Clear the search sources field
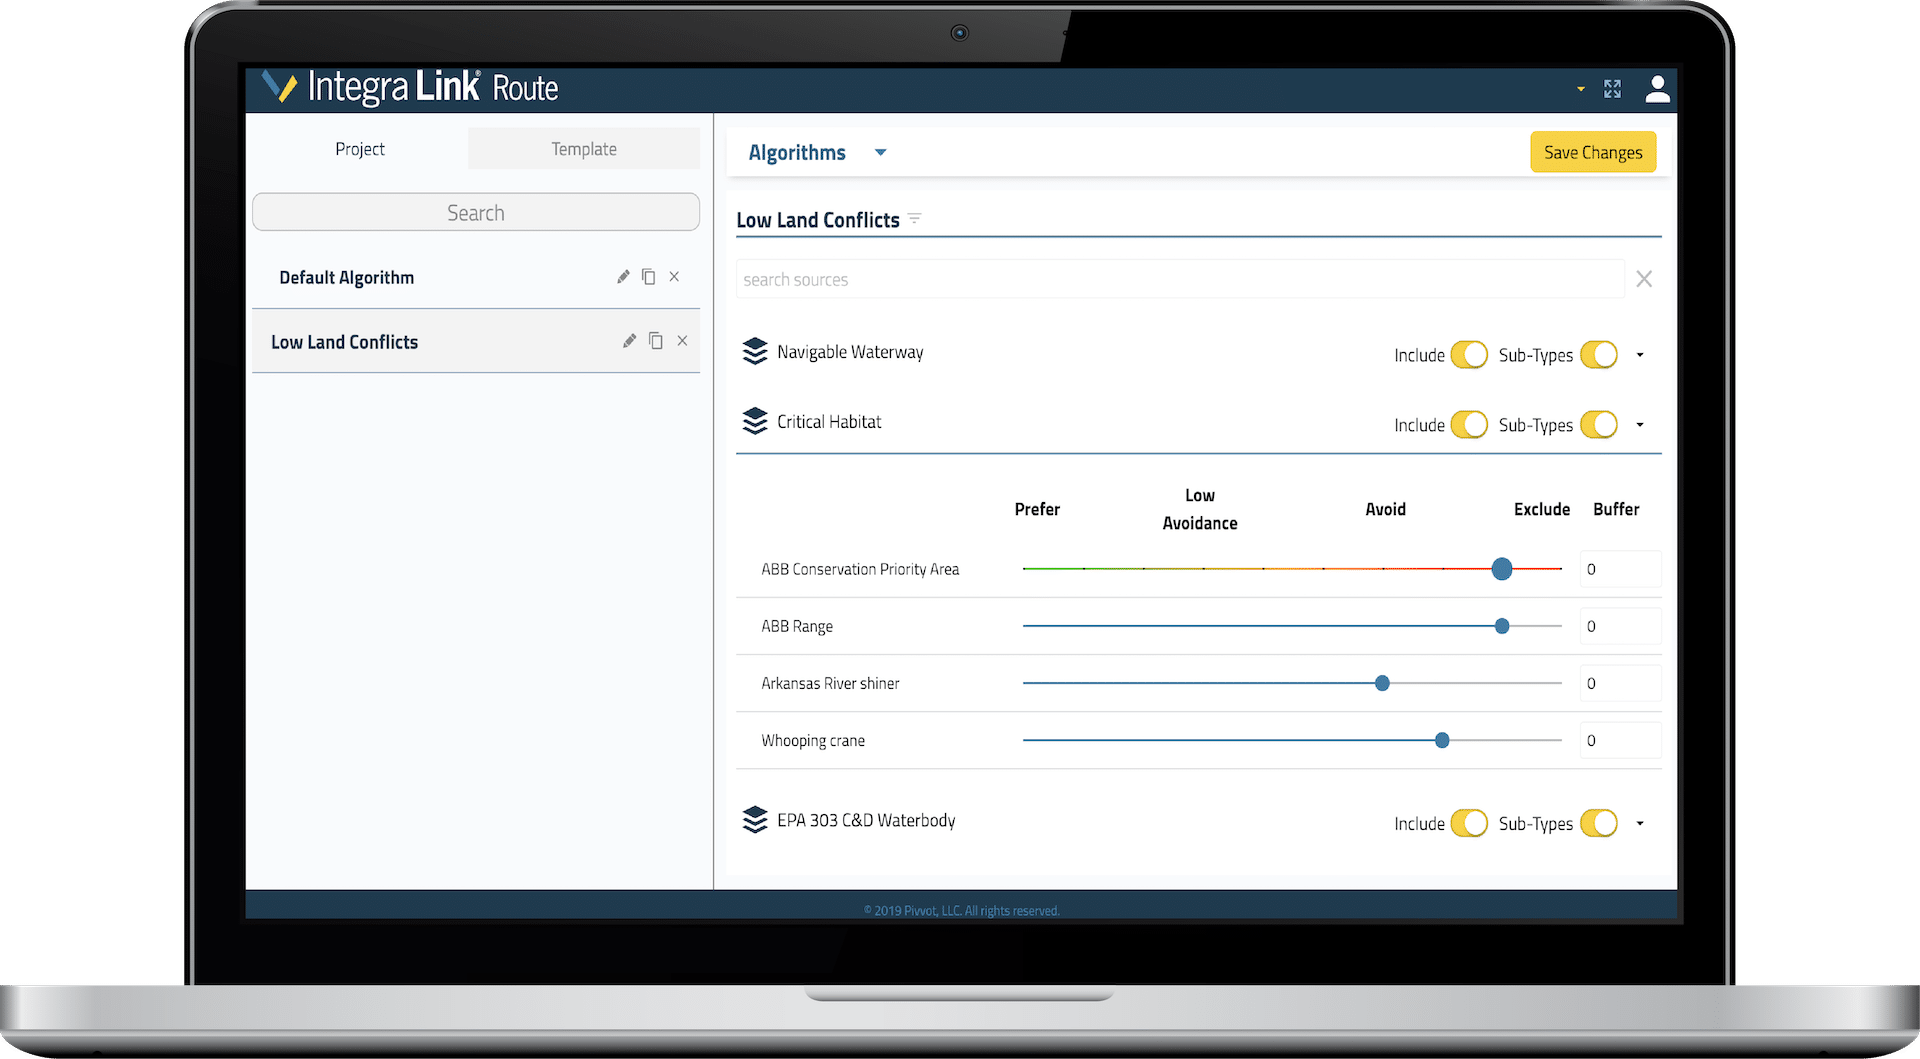Viewport: 1920px width, 1059px height. point(1644,280)
